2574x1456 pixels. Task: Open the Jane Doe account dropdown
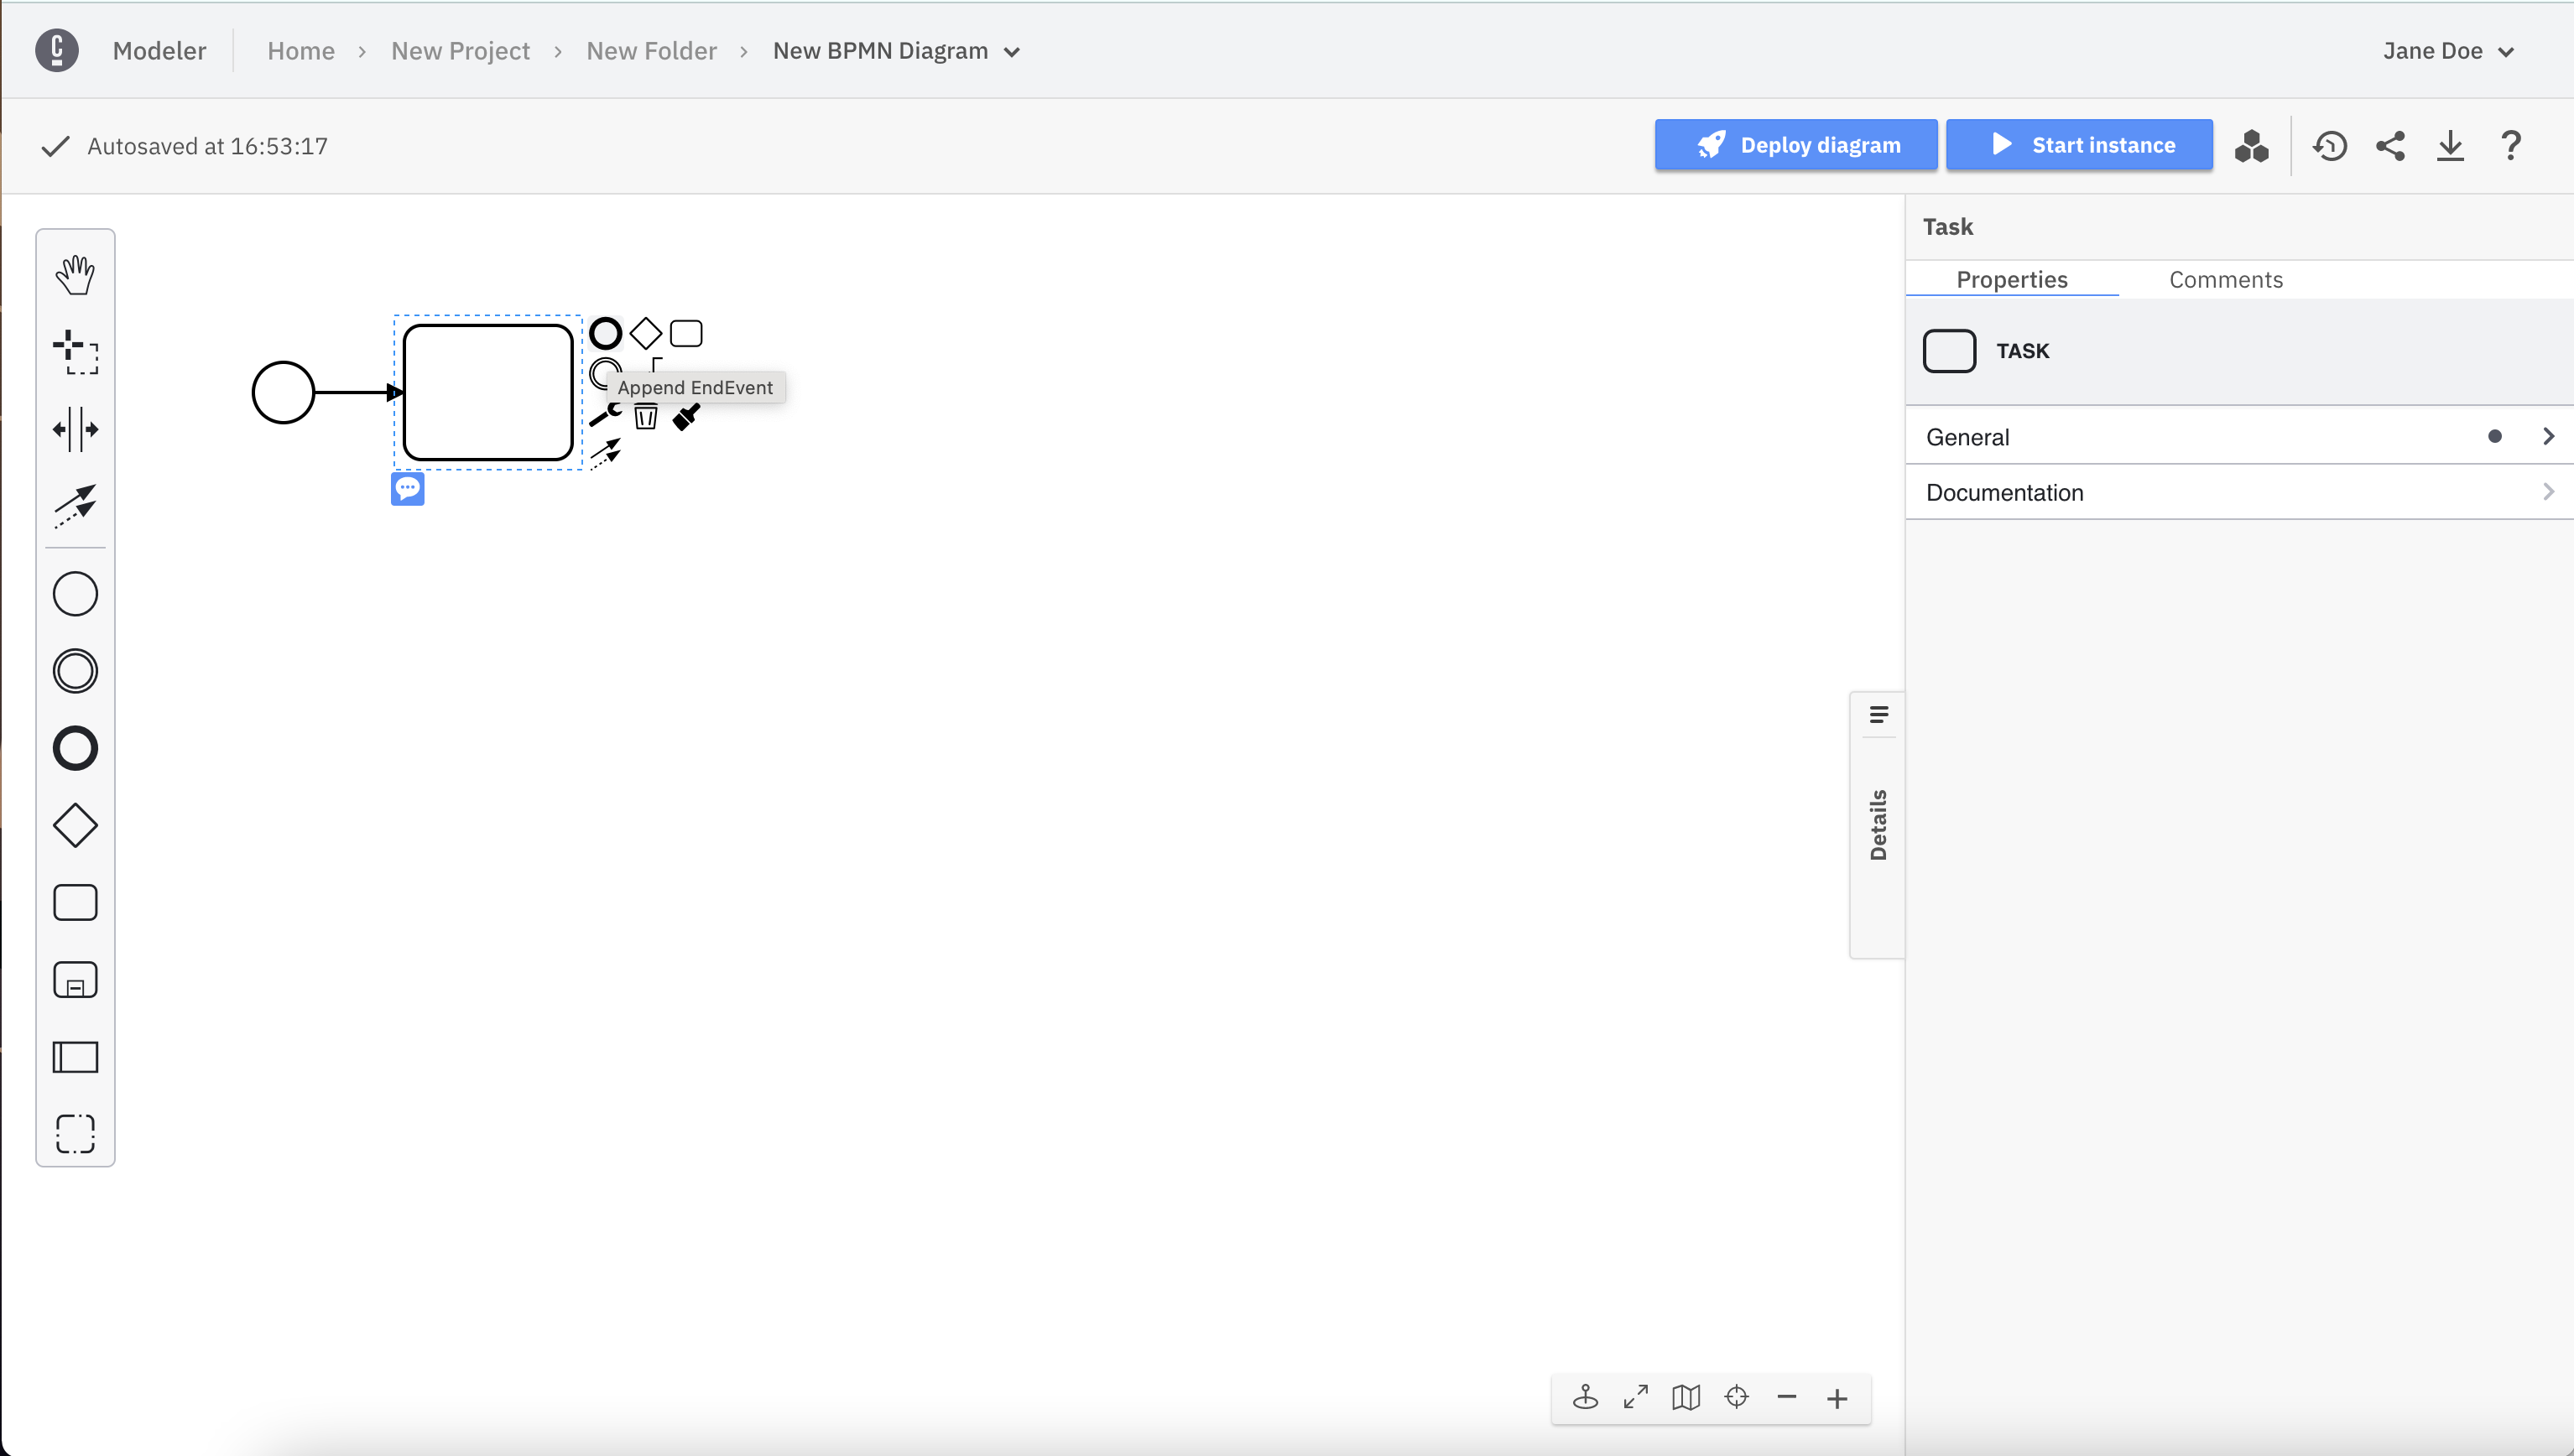[2447, 50]
